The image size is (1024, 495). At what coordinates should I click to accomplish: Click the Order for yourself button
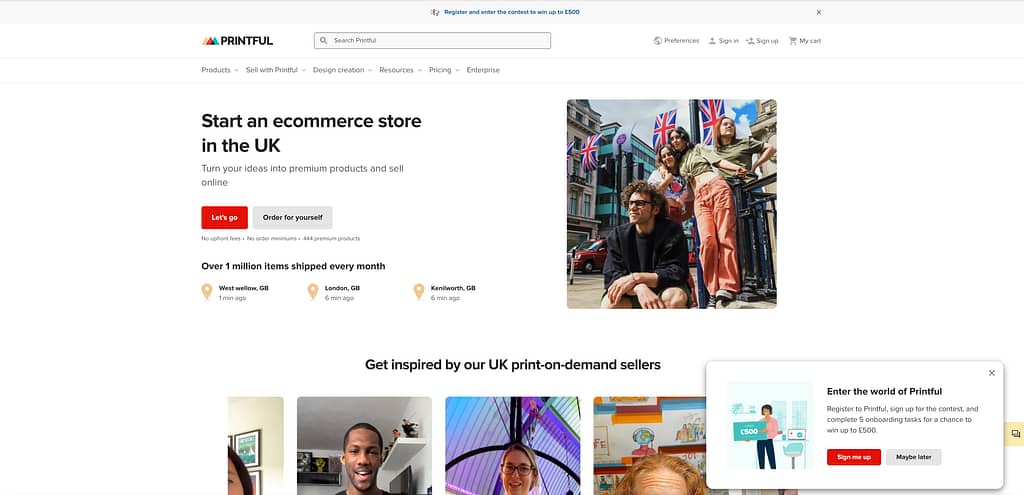click(293, 217)
